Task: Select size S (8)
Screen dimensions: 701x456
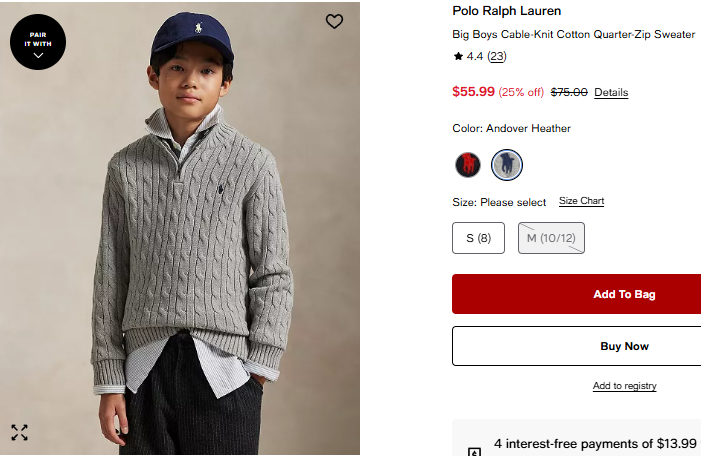Action: point(479,238)
